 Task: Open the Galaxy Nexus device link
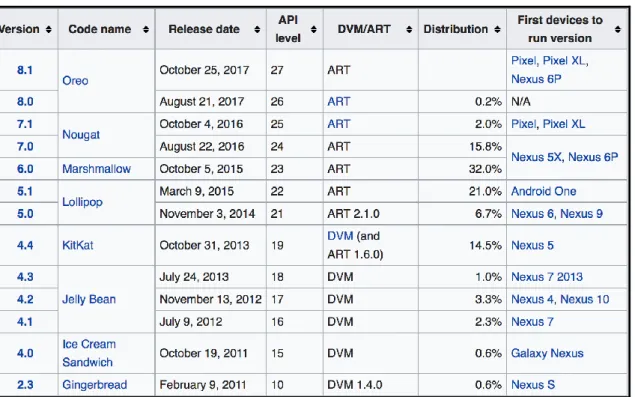tap(547, 353)
